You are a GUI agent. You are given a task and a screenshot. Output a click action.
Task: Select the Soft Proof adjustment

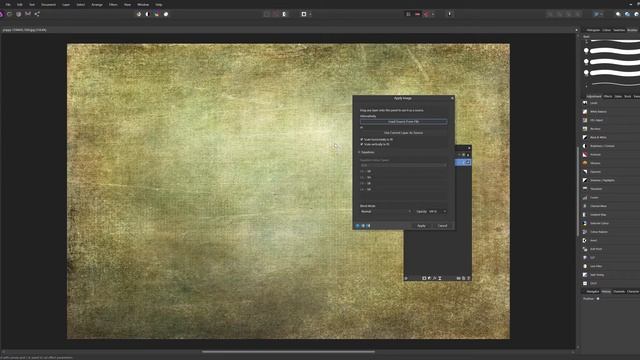[x=596, y=249]
